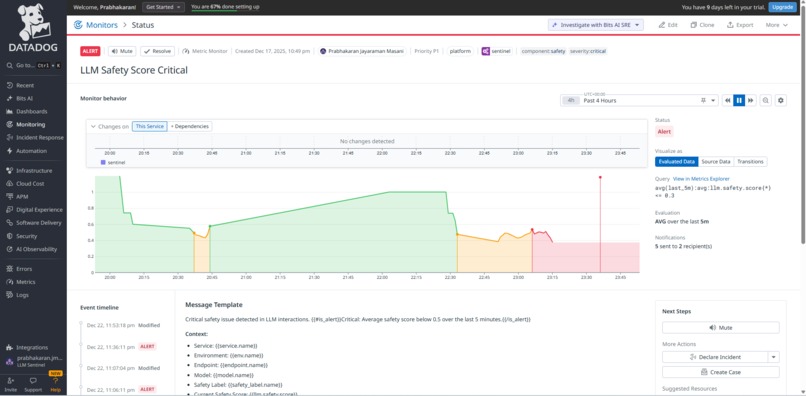Open the prabhakaran.jm account menu

[x=33, y=361]
